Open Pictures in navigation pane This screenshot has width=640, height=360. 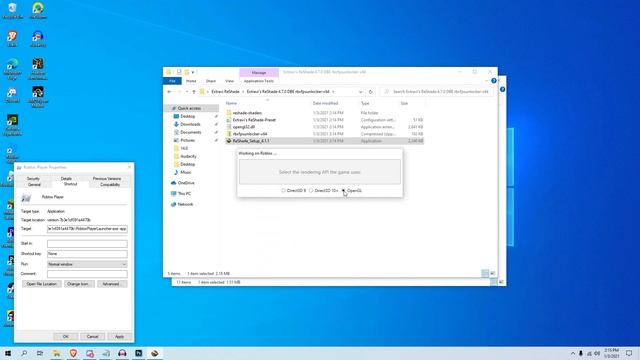[x=187, y=140]
